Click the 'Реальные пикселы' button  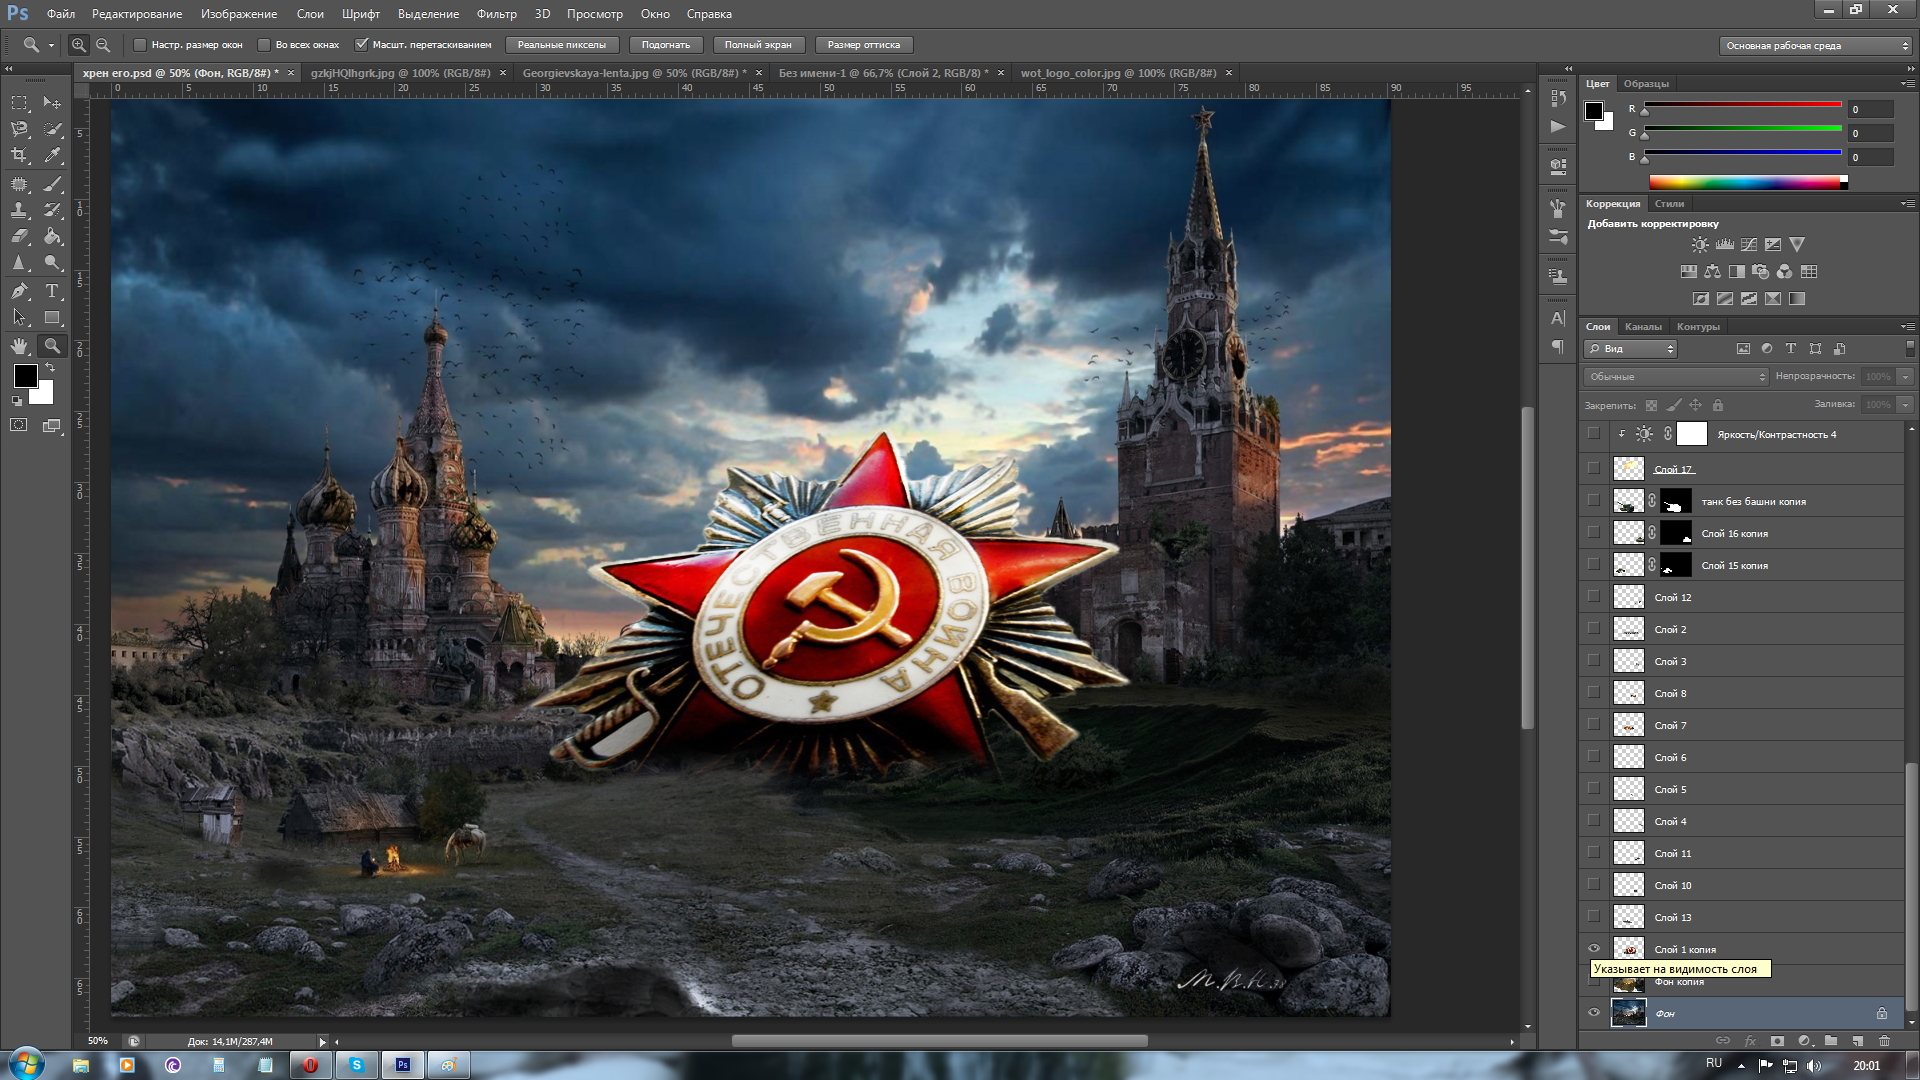[562, 45]
